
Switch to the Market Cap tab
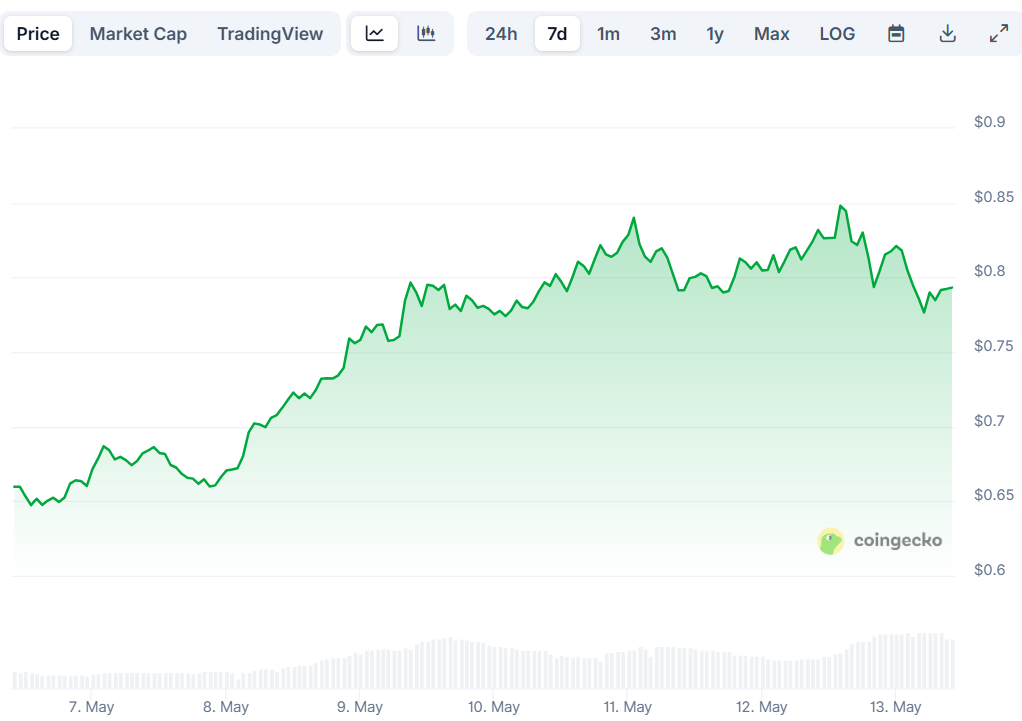pos(138,33)
